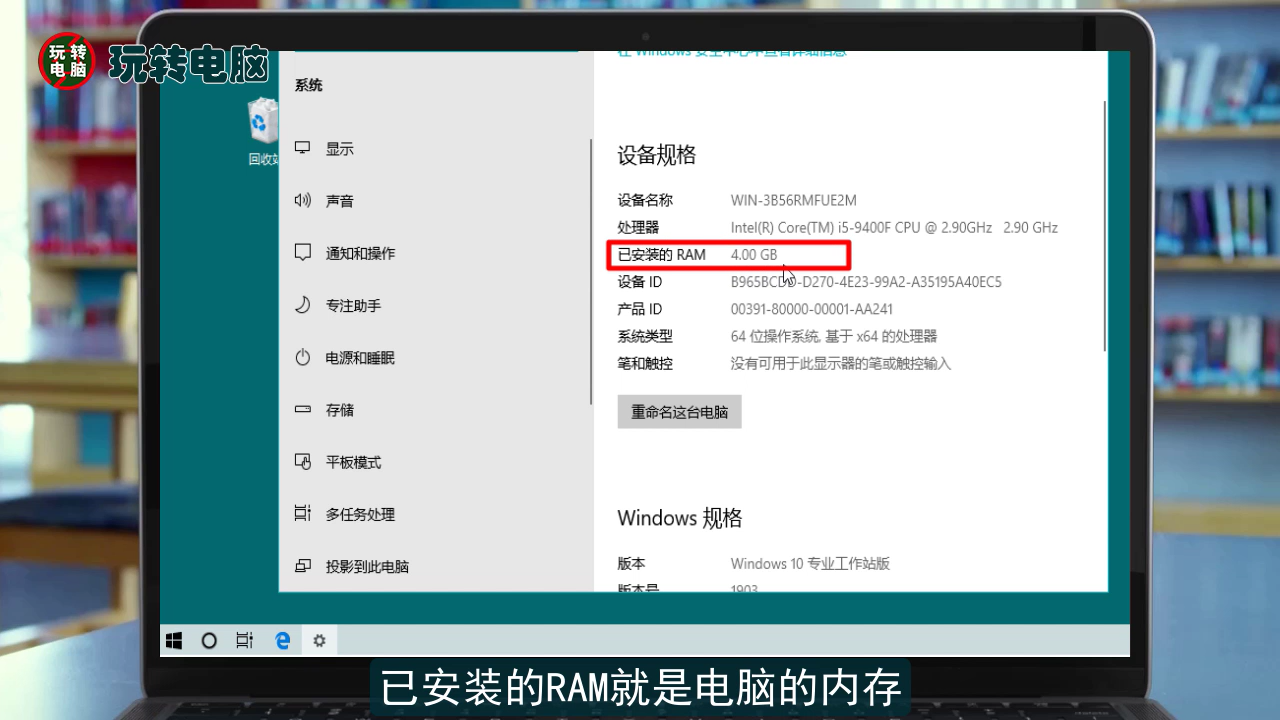
Task: Click the 已安装的 RAM label
Action: pyautogui.click(x=661, y=255)
